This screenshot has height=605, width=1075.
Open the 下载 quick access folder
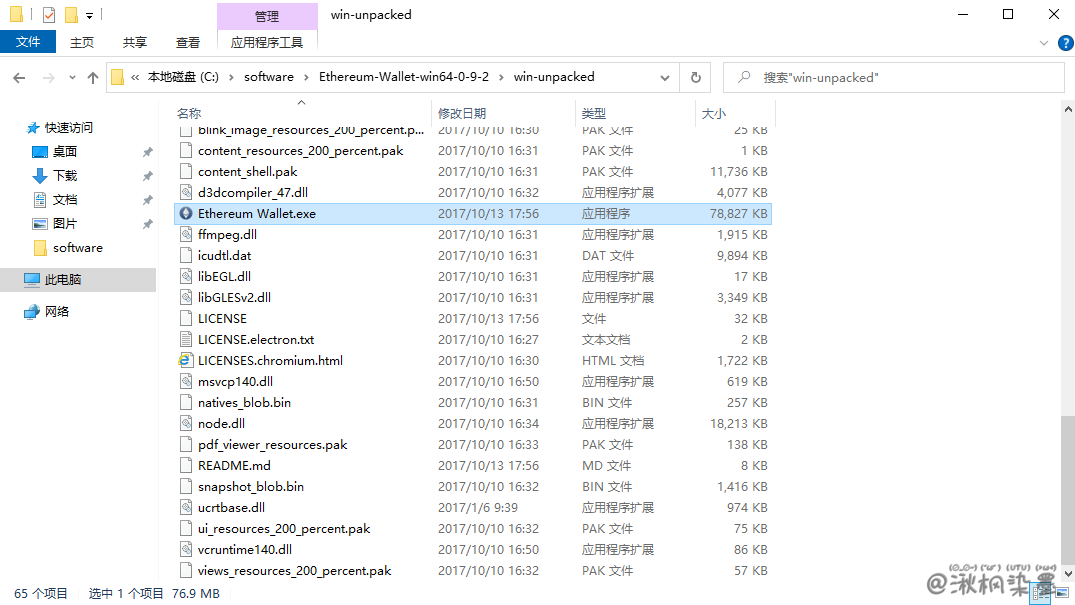[x=65, y=176]
